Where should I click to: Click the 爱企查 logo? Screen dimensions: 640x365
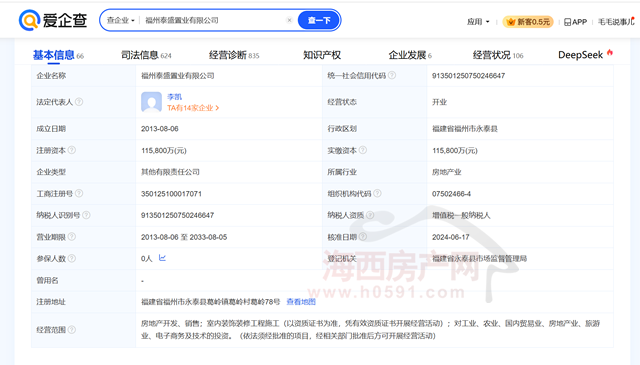53,20
